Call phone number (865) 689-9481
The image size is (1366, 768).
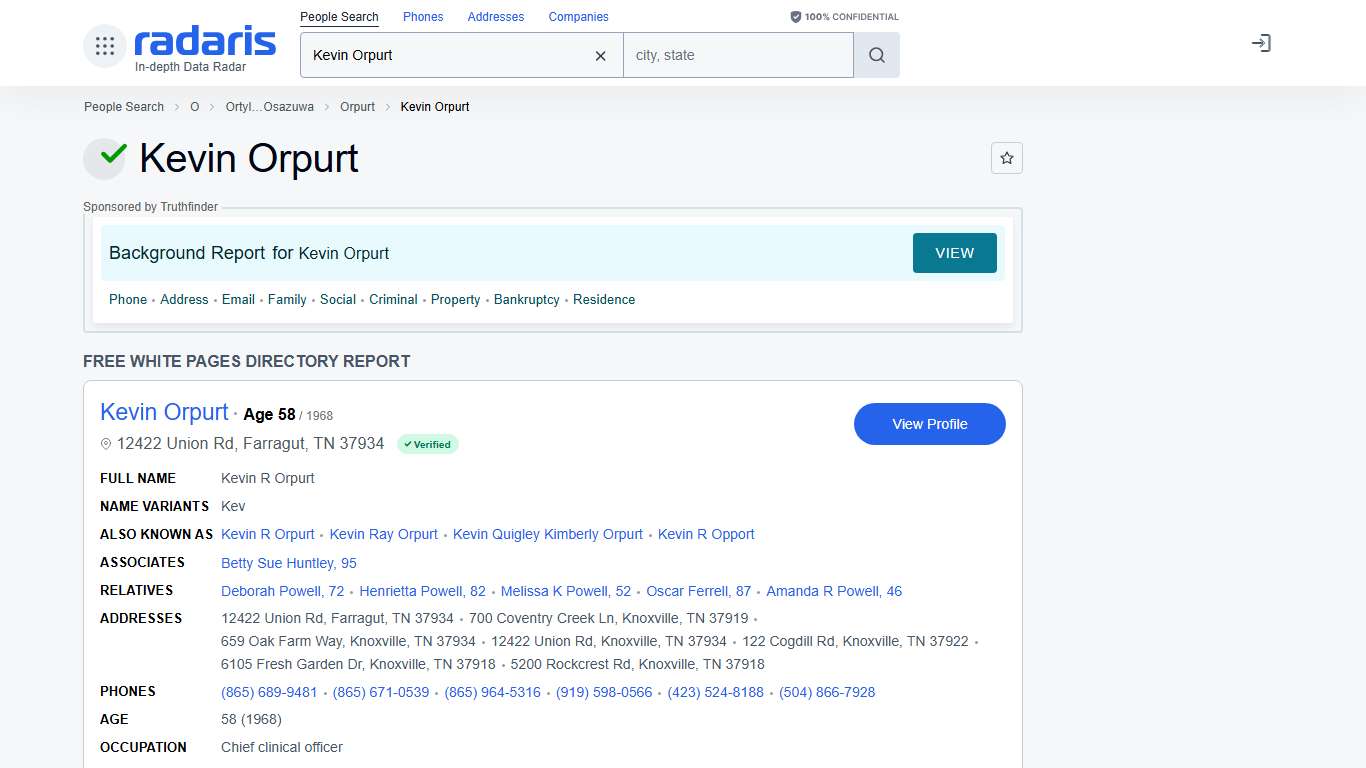[x=268, y=692]
